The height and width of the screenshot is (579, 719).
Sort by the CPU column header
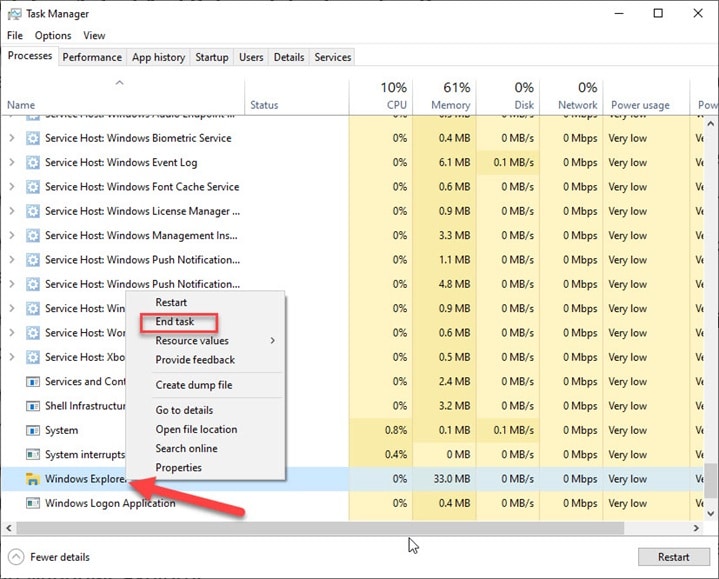point(381,97)
